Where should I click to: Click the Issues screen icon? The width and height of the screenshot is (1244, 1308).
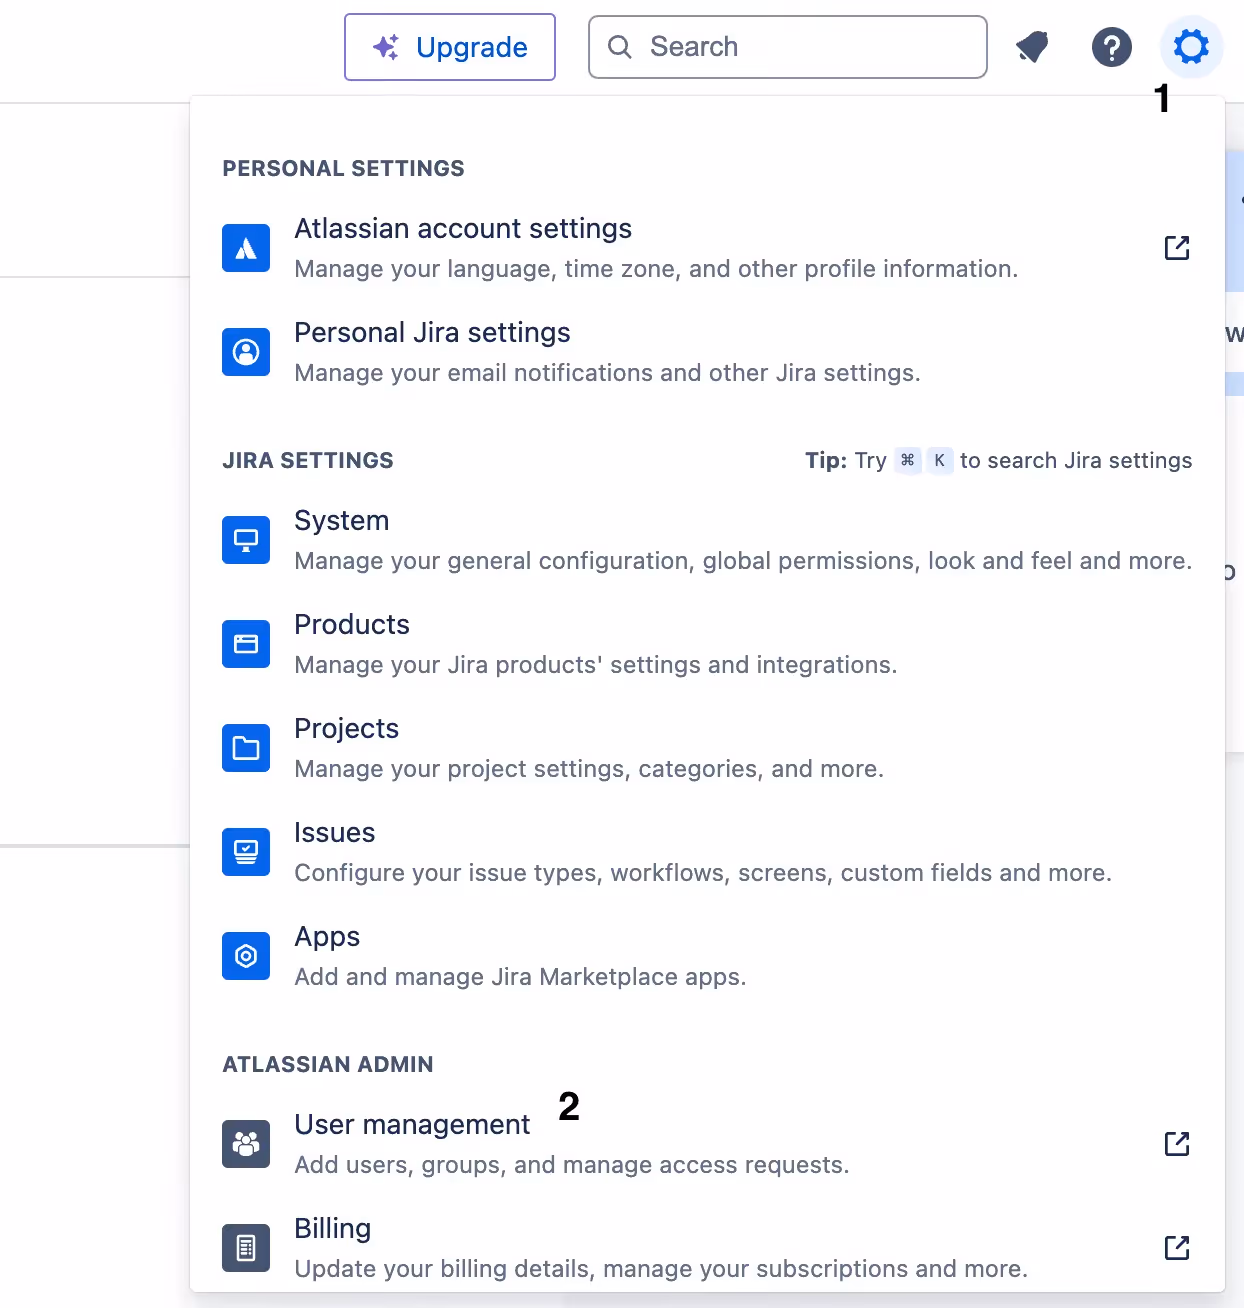click(246, 852)
